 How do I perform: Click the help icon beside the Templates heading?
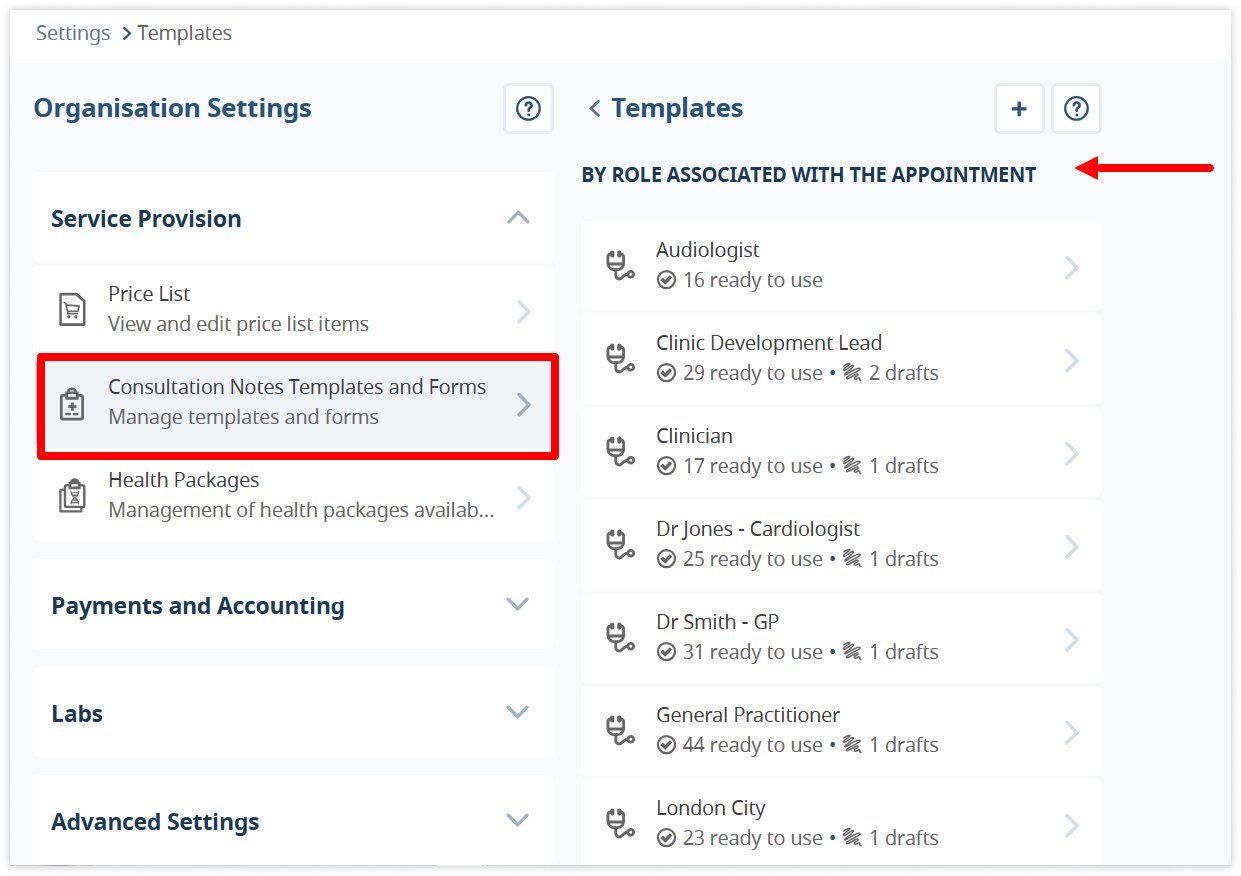point(1076,108)
